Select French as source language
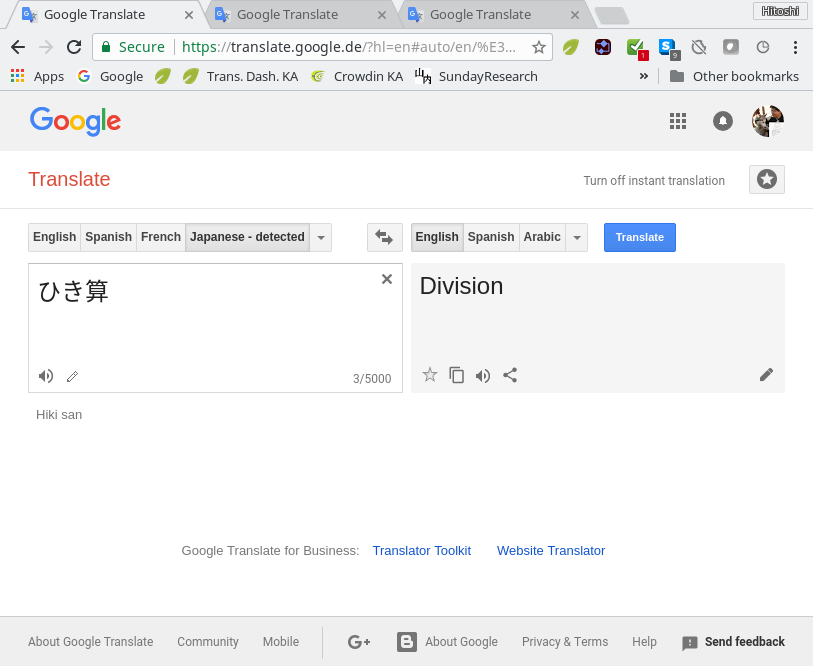 tap(161, 237)
